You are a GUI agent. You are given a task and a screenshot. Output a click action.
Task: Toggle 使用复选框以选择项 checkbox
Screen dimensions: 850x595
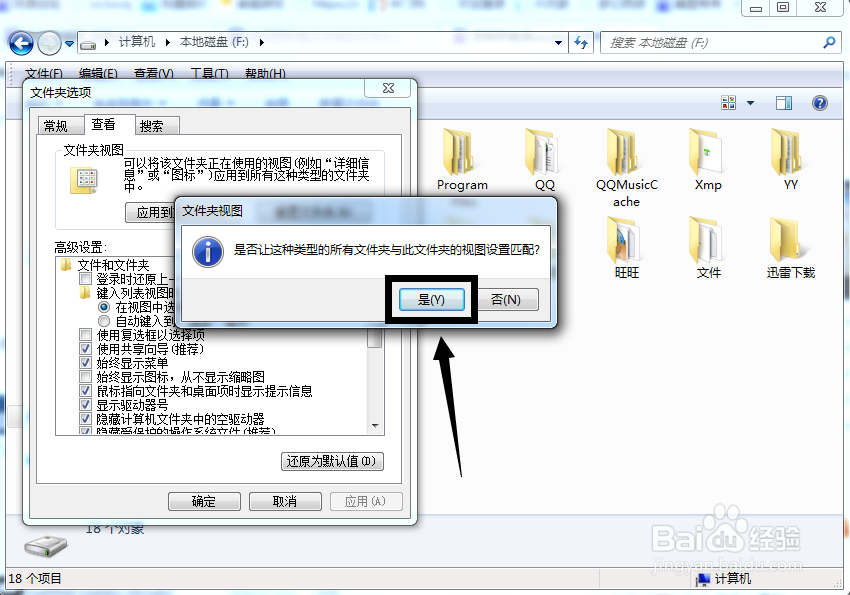(x=85, y=334)
